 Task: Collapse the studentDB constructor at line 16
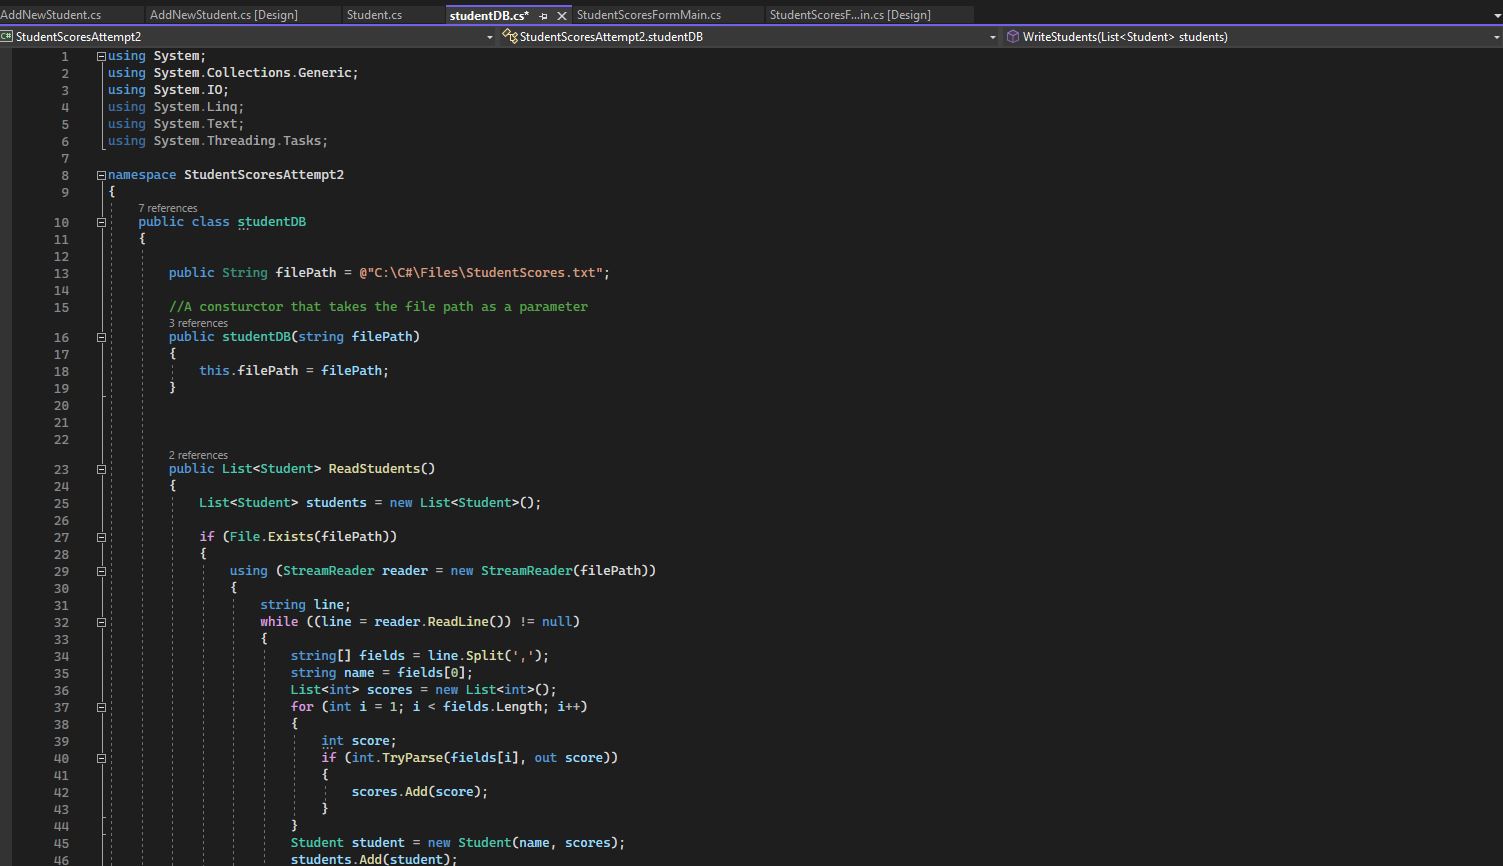tap(101, 337)
